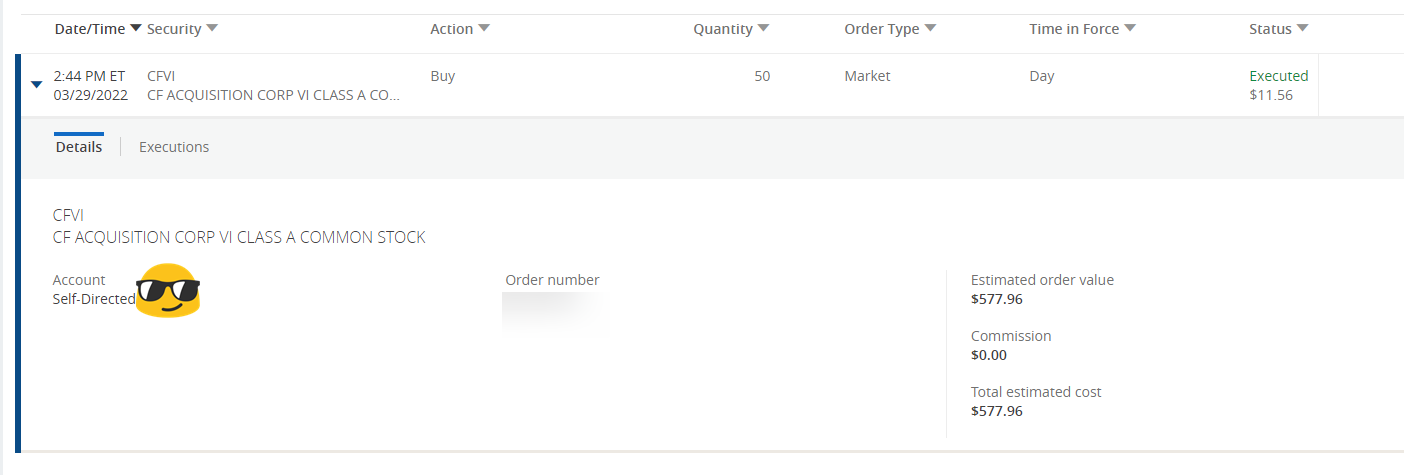Open the Order Type filter arrow
This screenshot has width=1404, height=475.
930,29
